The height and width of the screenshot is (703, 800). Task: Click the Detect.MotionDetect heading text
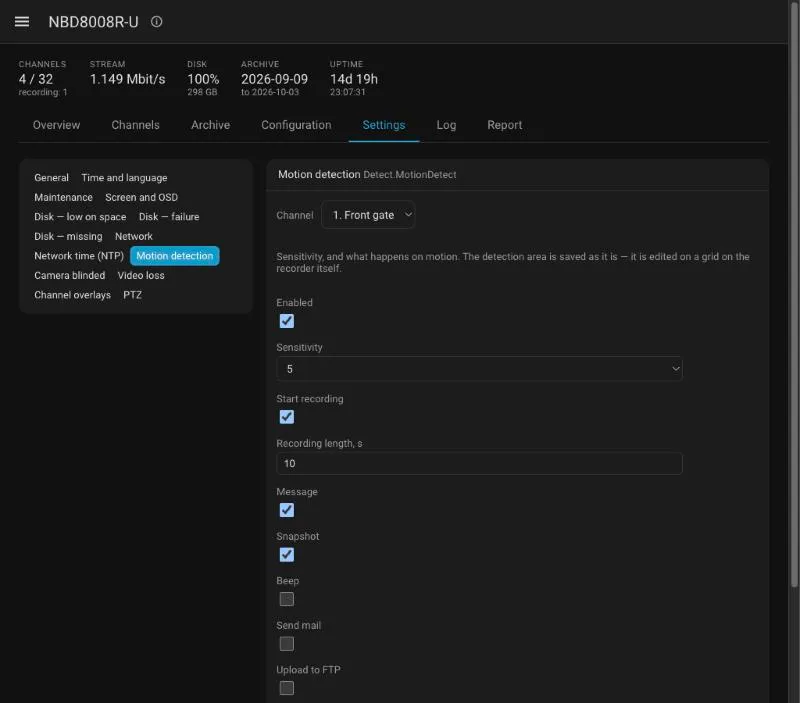click(x=410, y=174)
